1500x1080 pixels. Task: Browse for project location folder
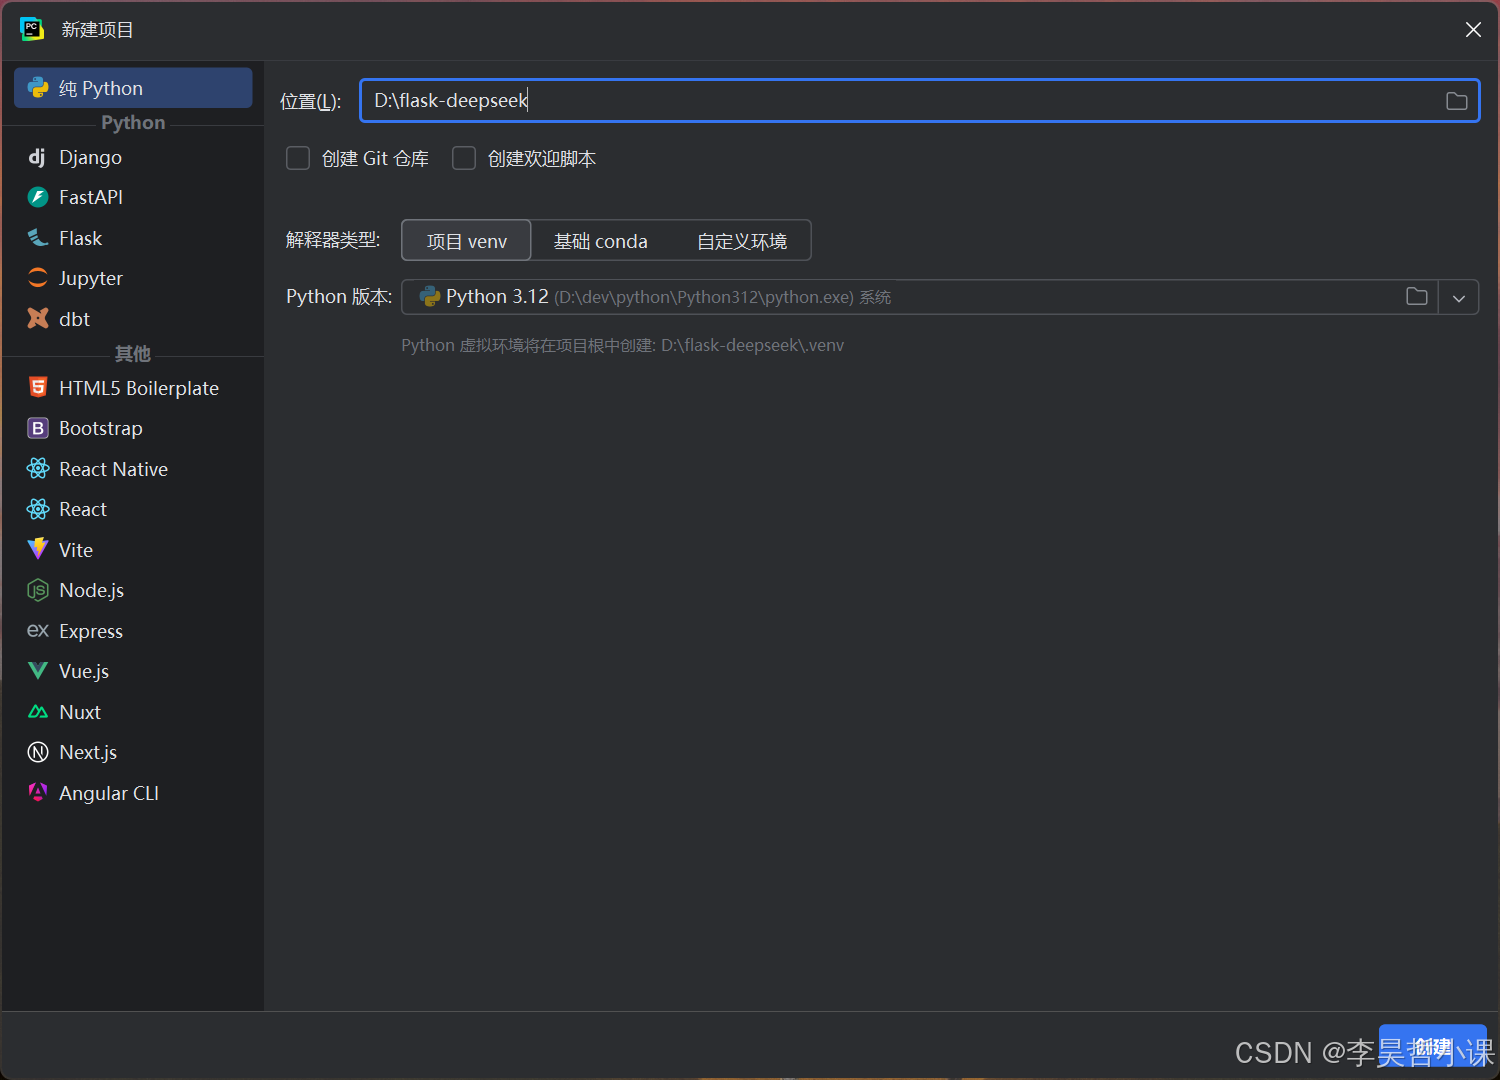click(x=1457, y=101)
